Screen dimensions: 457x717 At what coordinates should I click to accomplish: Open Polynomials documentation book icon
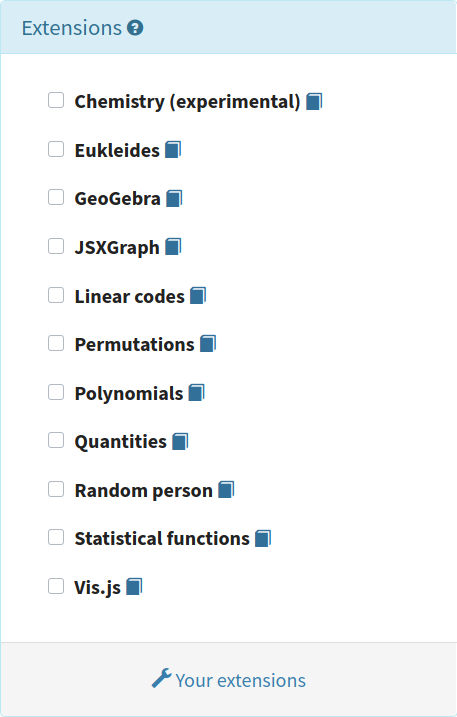pyautogui.click(x=197, y=393)
